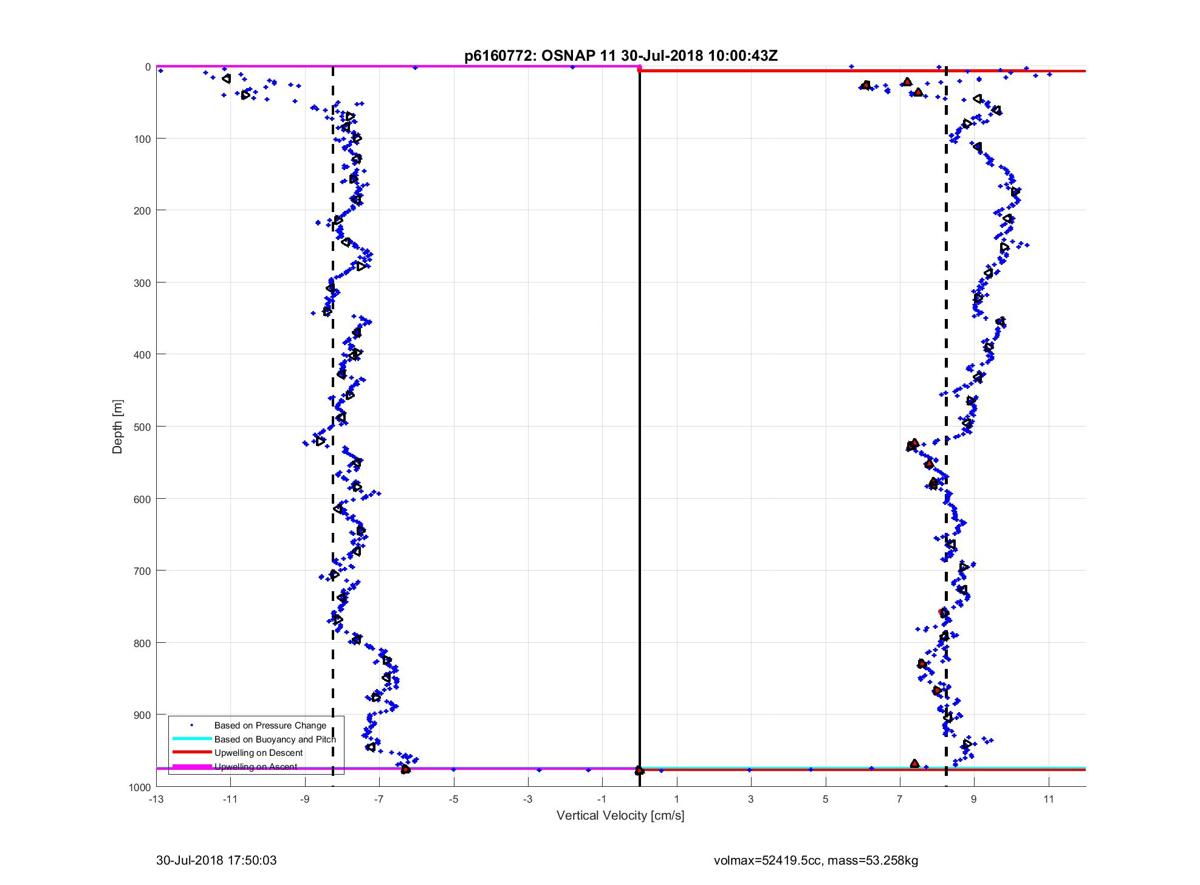Click the positive velocity tick label '9'
Screen dimensions: 1200x885
tap(974, 799)
